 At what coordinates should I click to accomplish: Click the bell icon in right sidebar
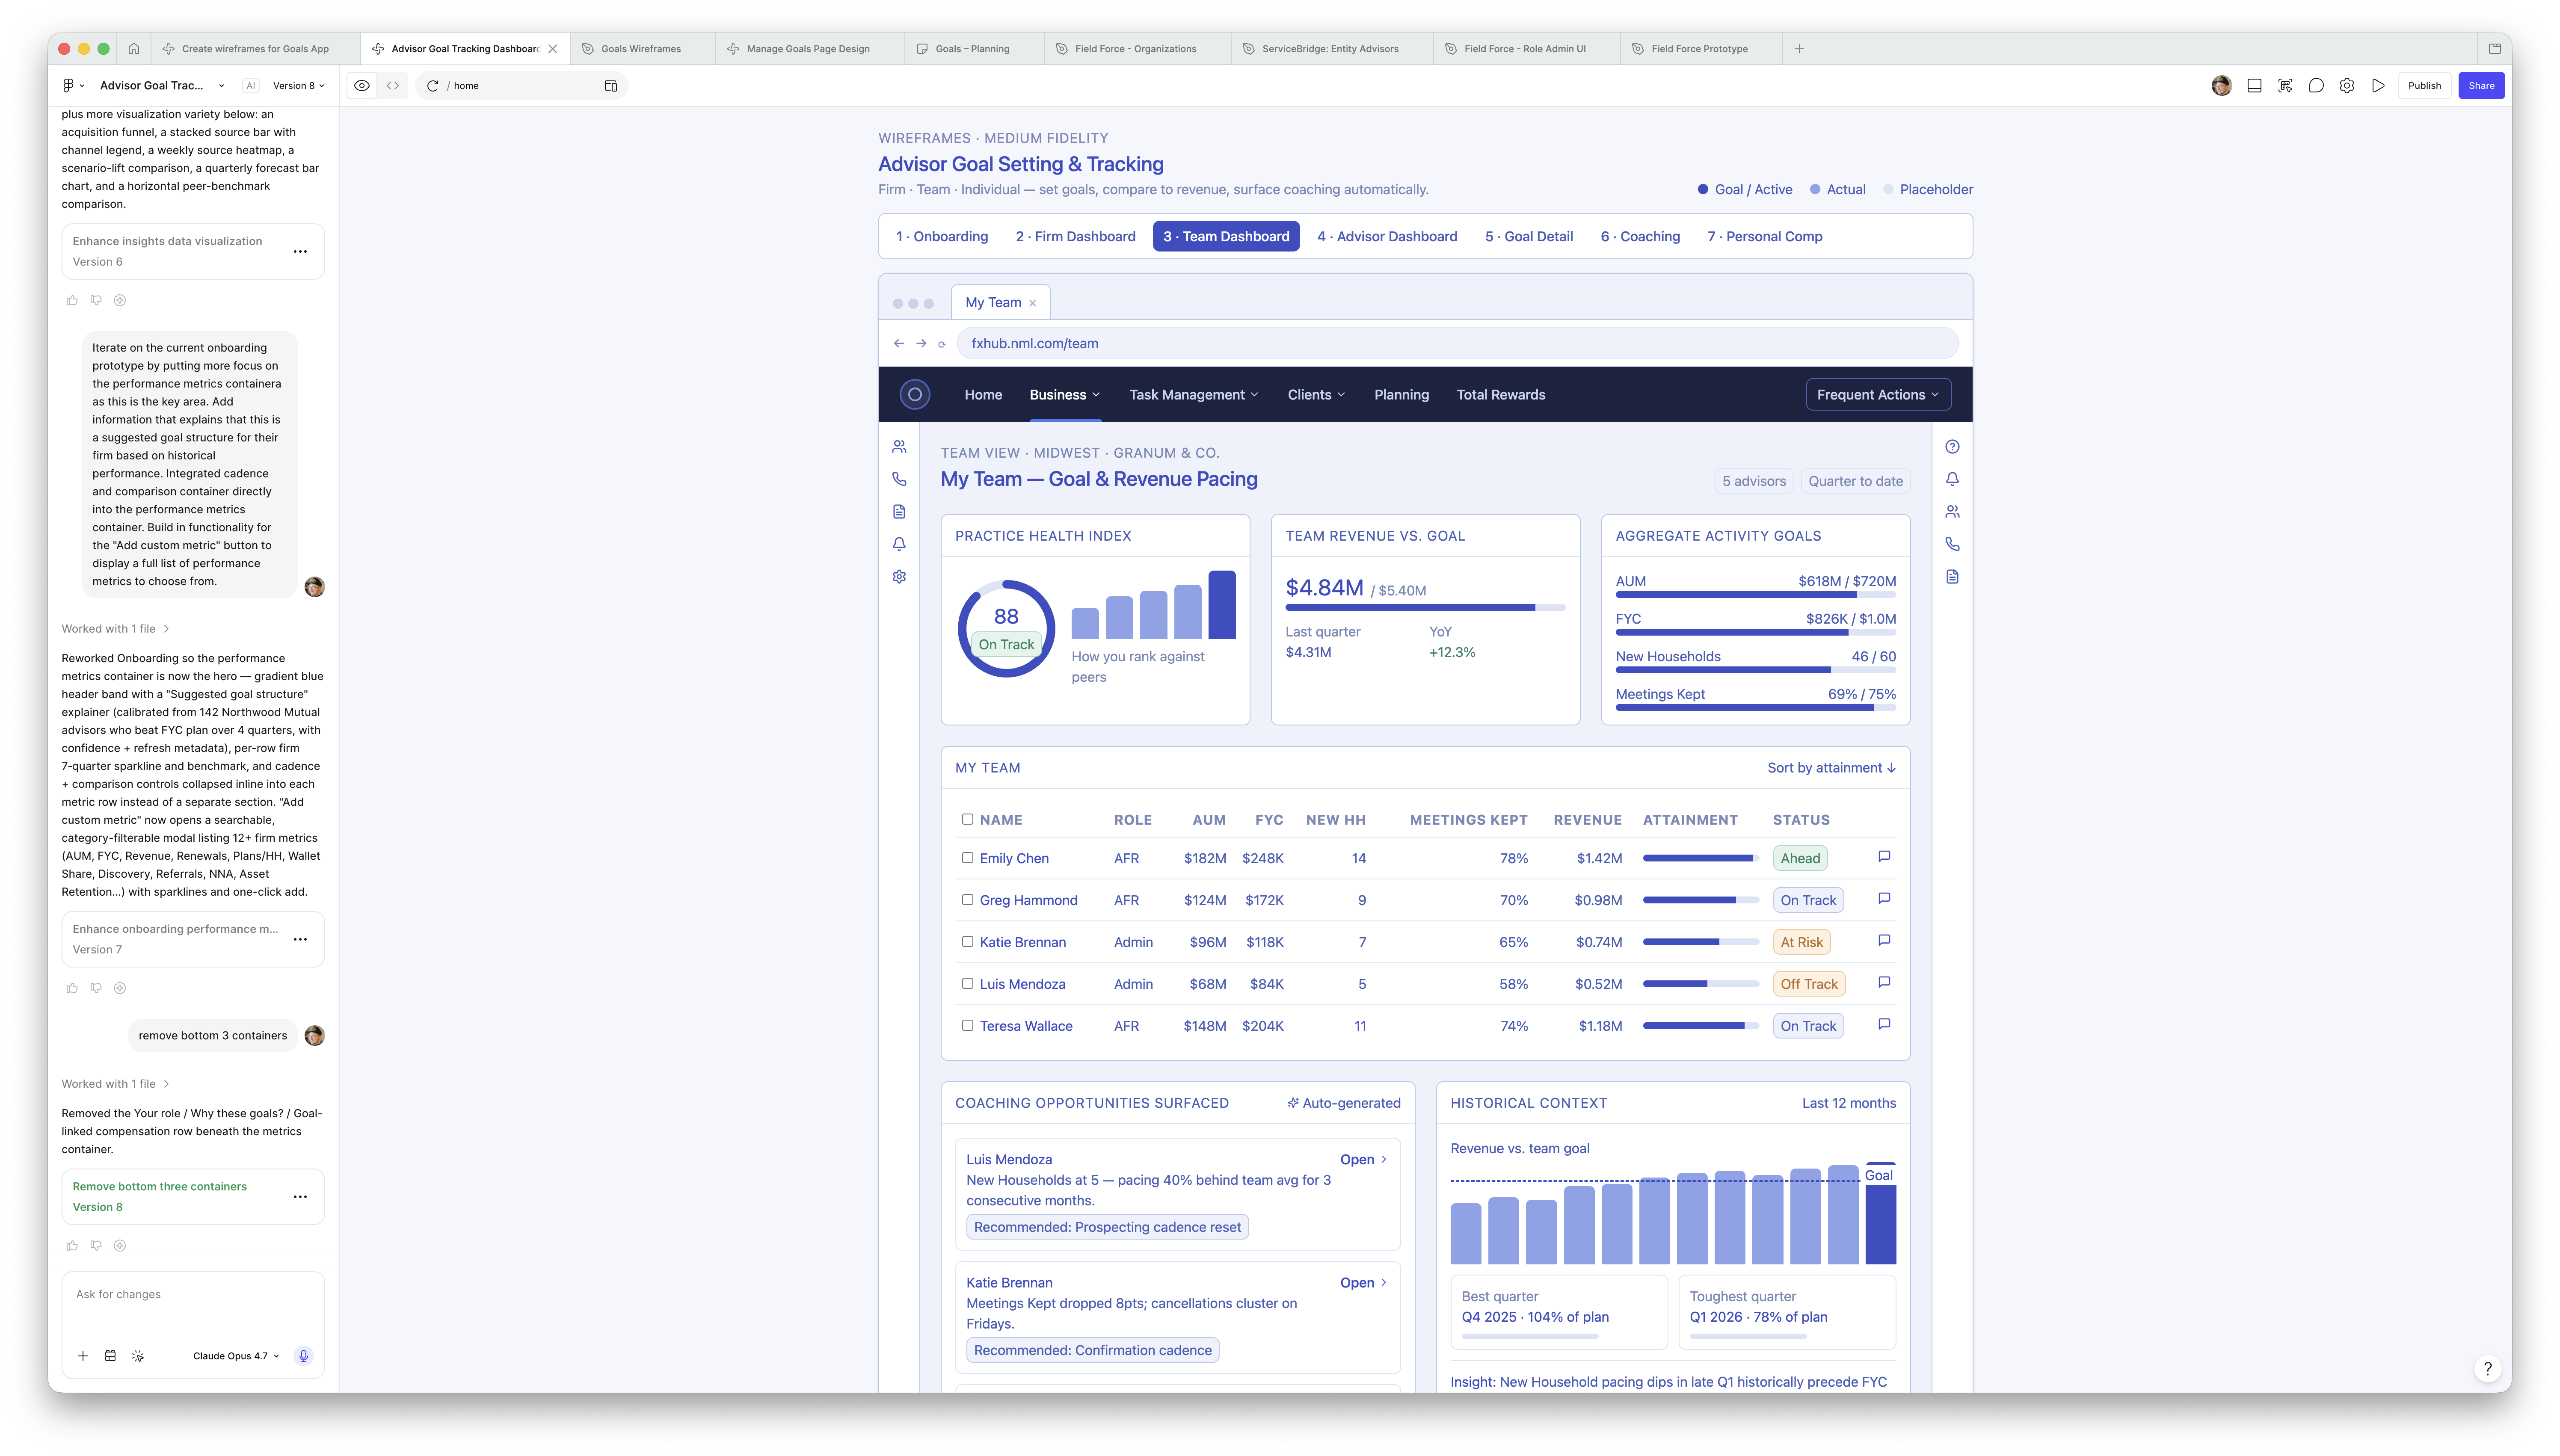coord(1952,479)
